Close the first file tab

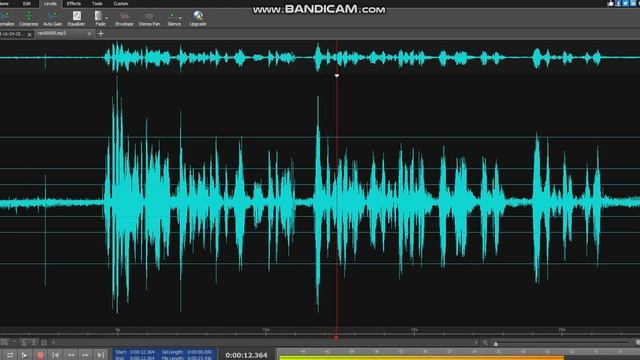pyautogui.click(x=29, y=35)
